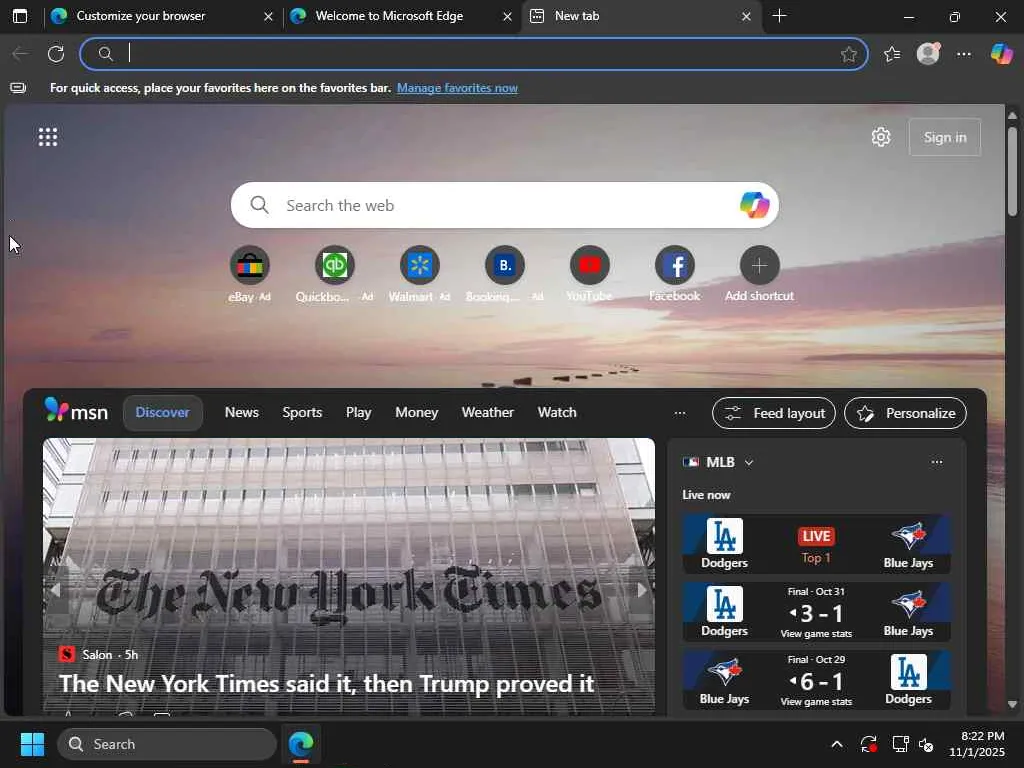Select the Play feed tab

pyautogui.click(x=359, y=413)
